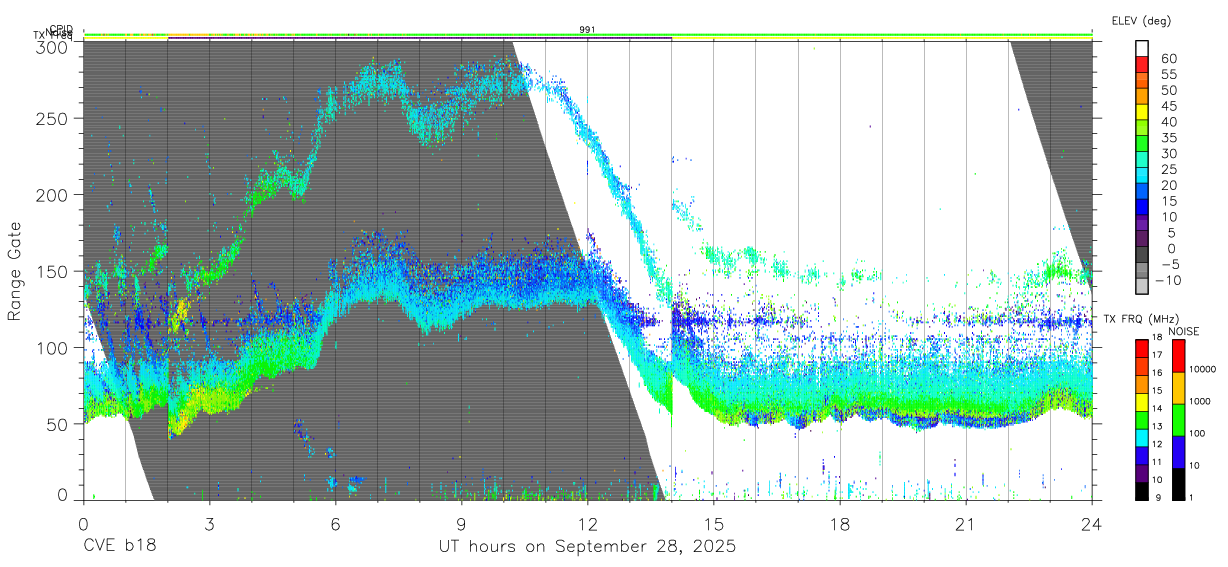Click the '150' range gate tick label
Image resolution: width=1228 pixels, height=567 pixels.
51,271
